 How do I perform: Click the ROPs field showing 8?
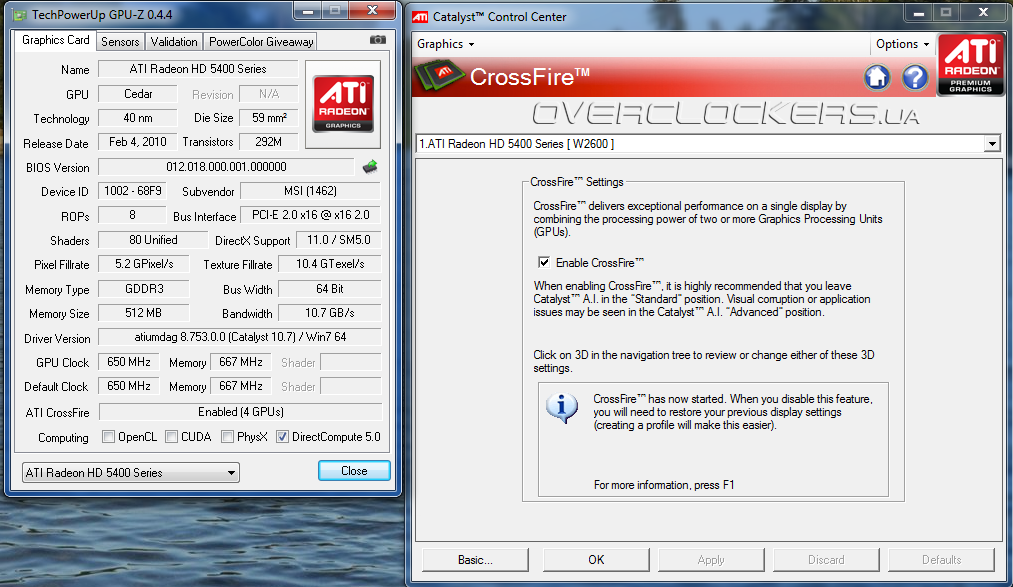click(x=132, y=215)
